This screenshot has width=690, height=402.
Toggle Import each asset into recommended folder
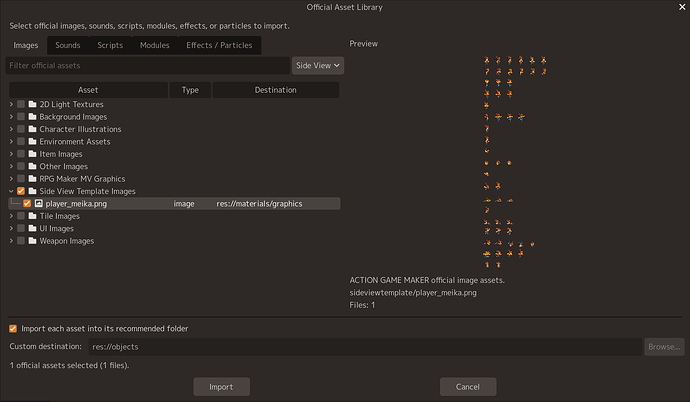[x=13, y=329]
